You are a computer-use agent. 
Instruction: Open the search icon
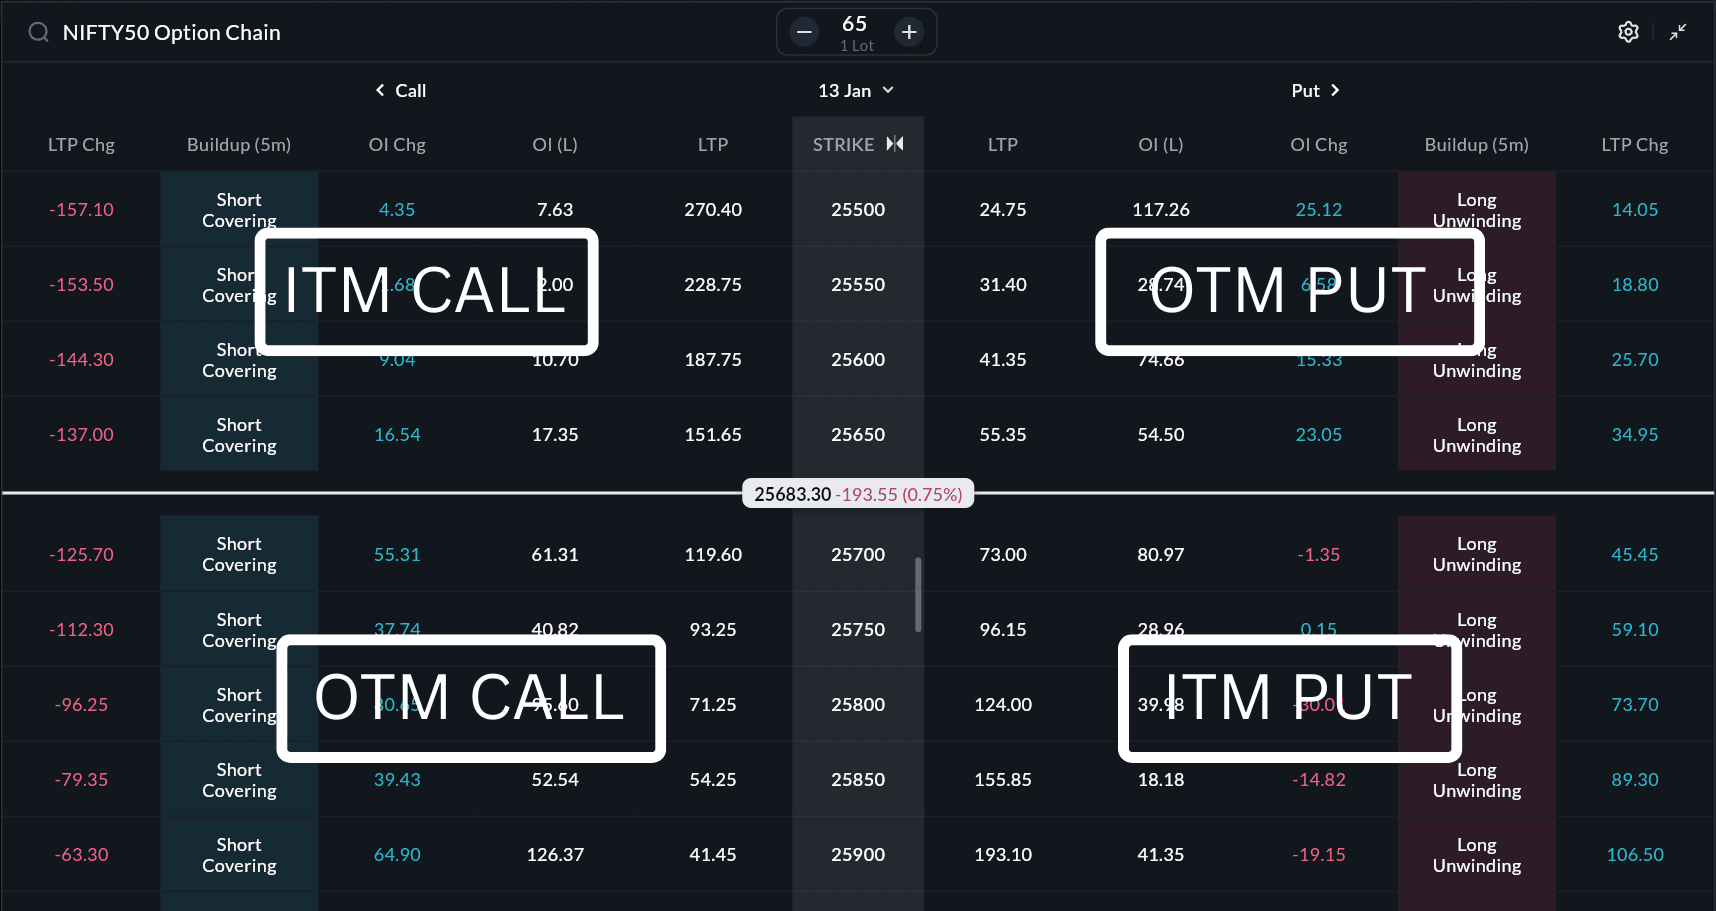tap(38, 31)
